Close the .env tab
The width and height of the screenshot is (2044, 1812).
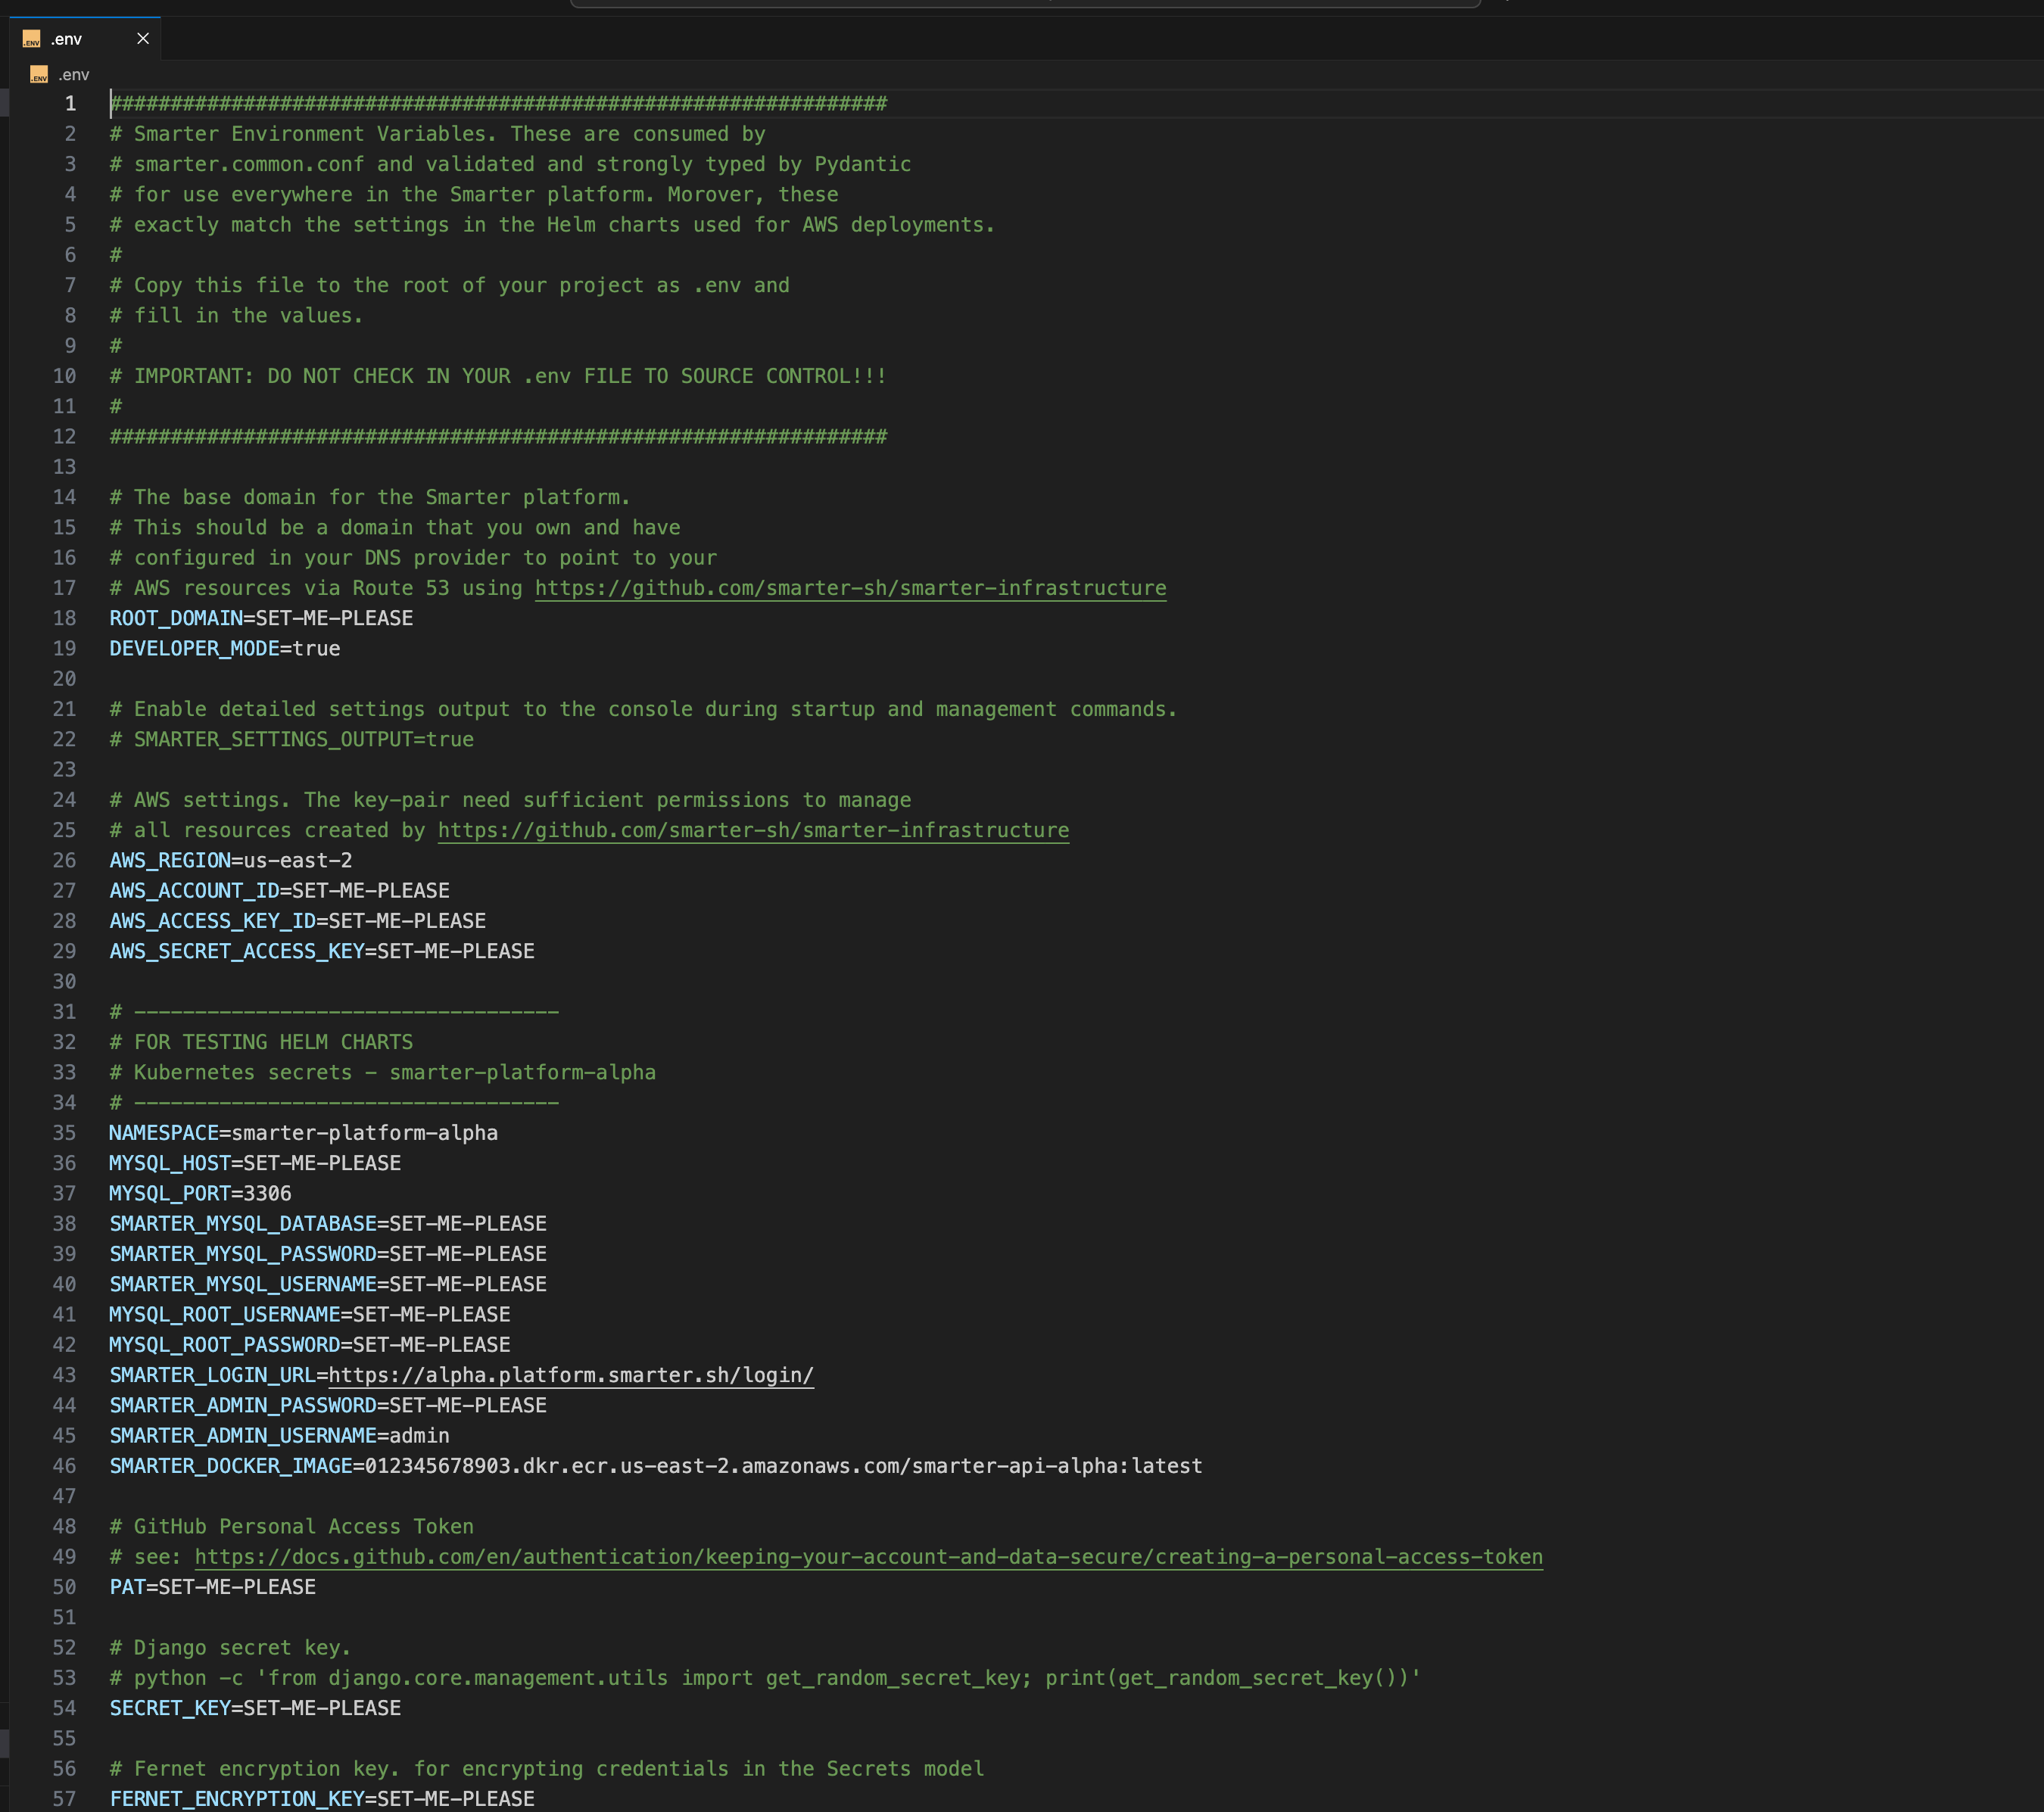pos(143,39)
